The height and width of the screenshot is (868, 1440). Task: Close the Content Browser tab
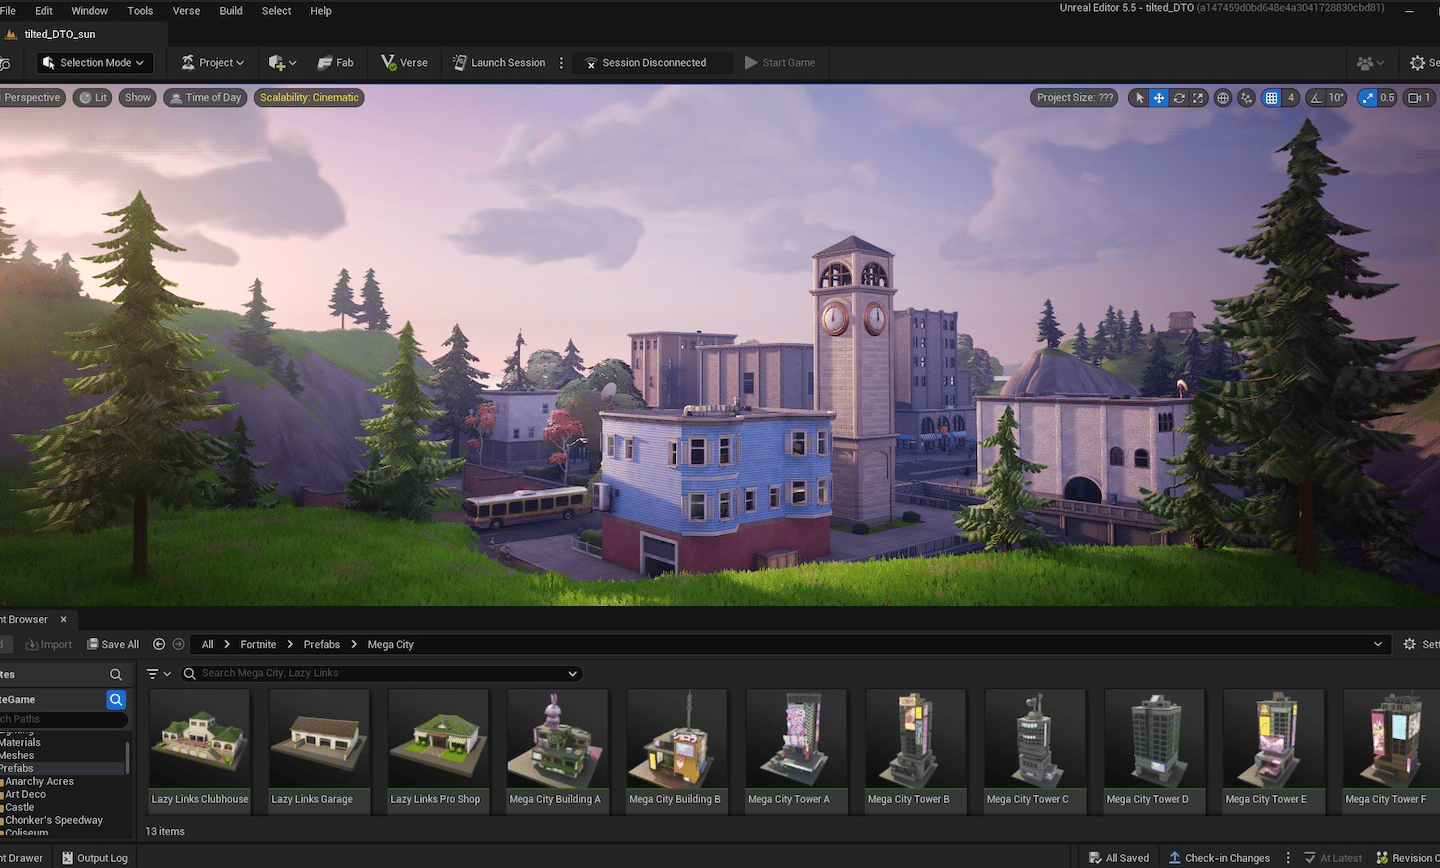coord(63,620)
